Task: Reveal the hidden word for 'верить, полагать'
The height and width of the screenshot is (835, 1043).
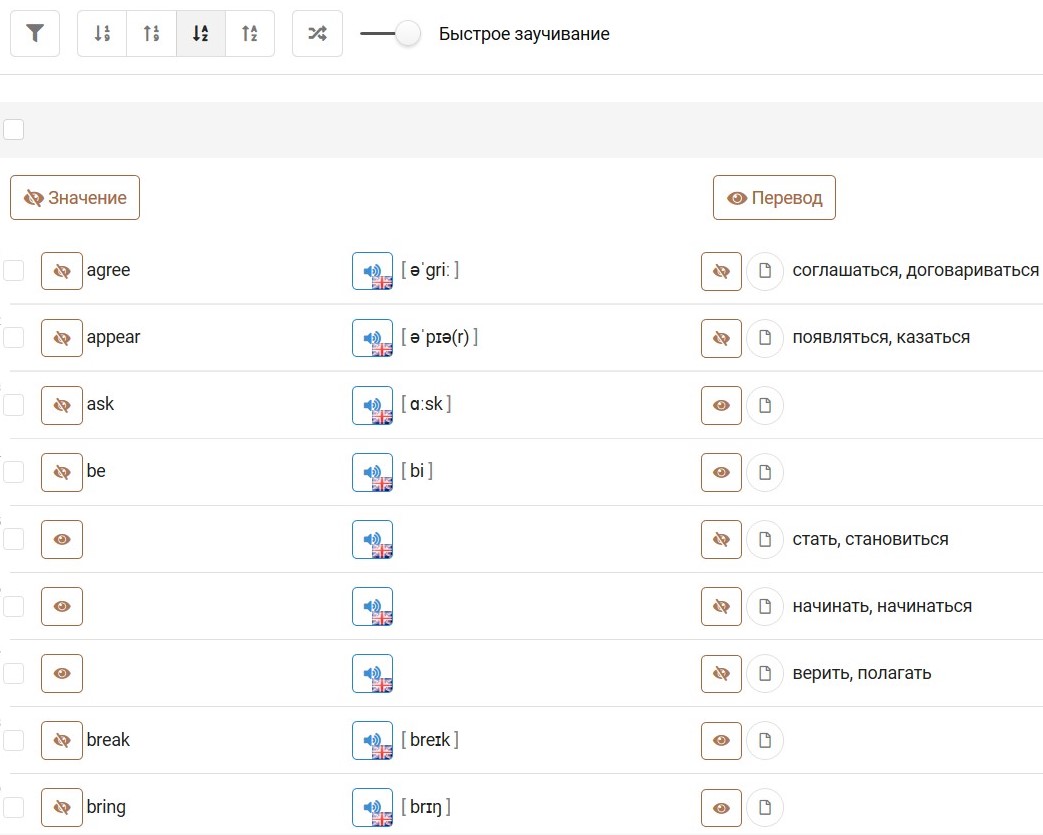Action: point(62,673)
